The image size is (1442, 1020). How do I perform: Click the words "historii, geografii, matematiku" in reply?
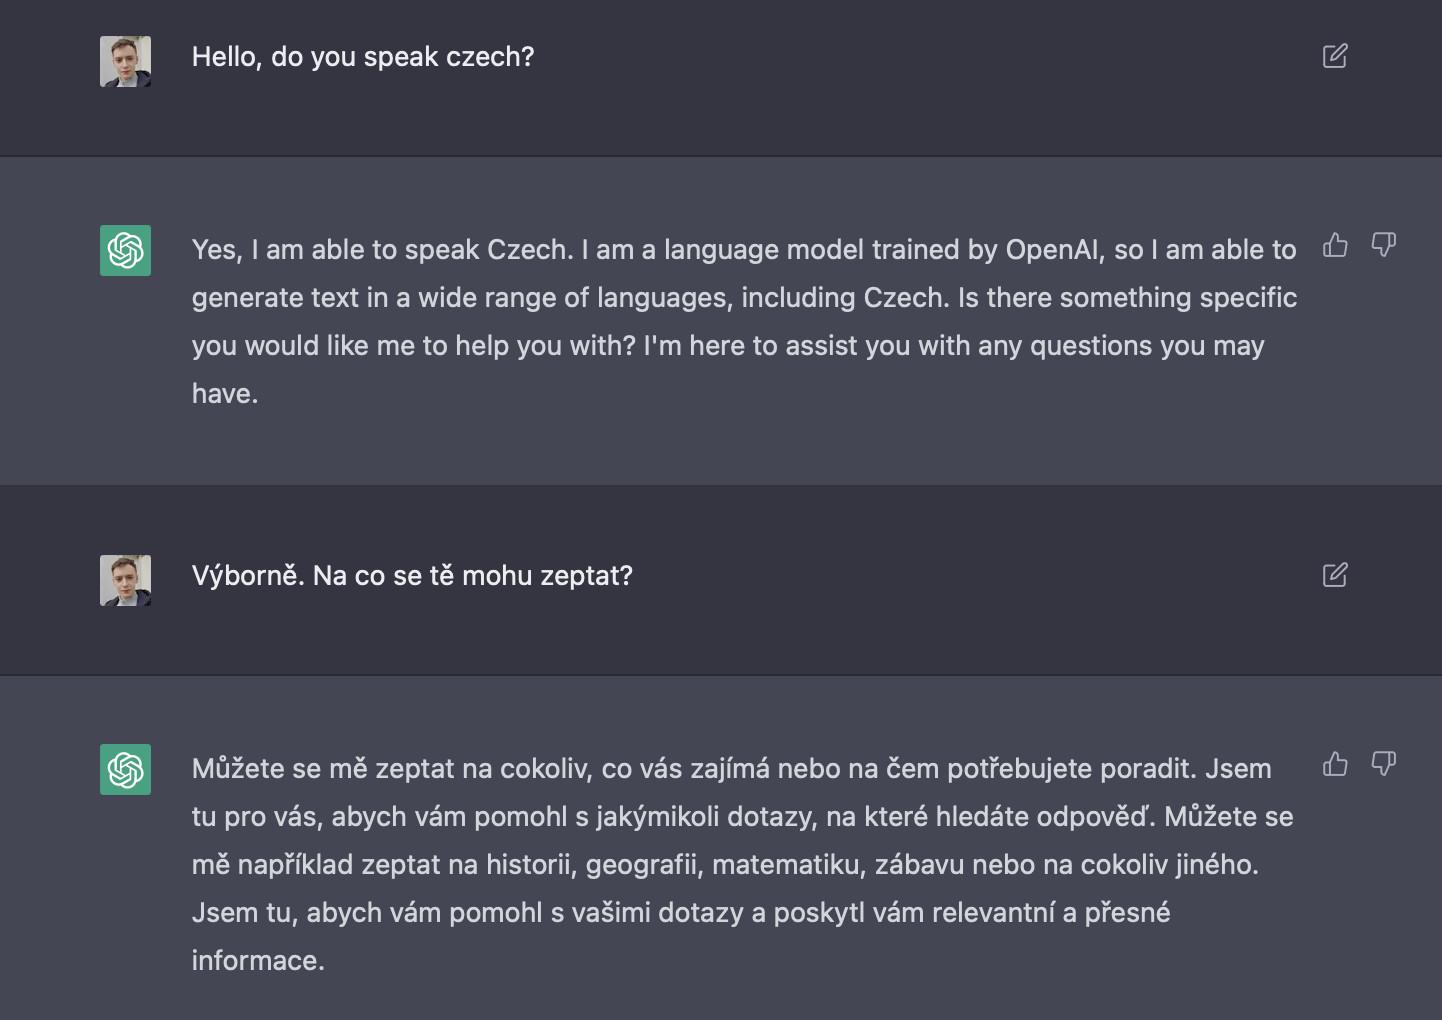676,865
